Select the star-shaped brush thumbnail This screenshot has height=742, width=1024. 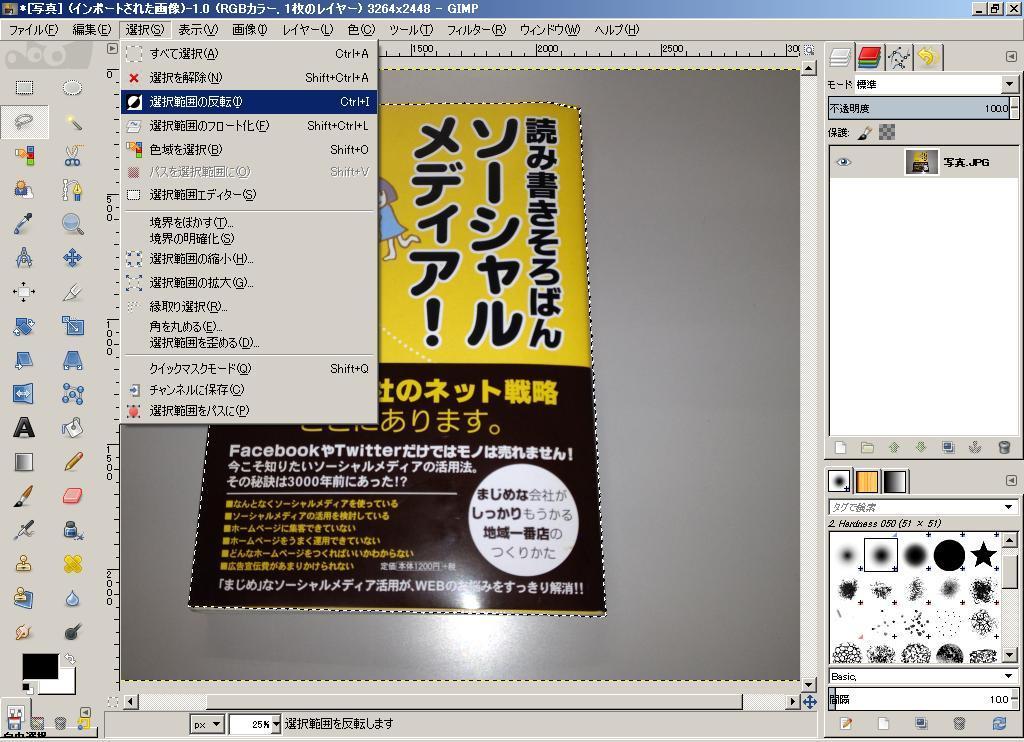[x=983, y=554]
